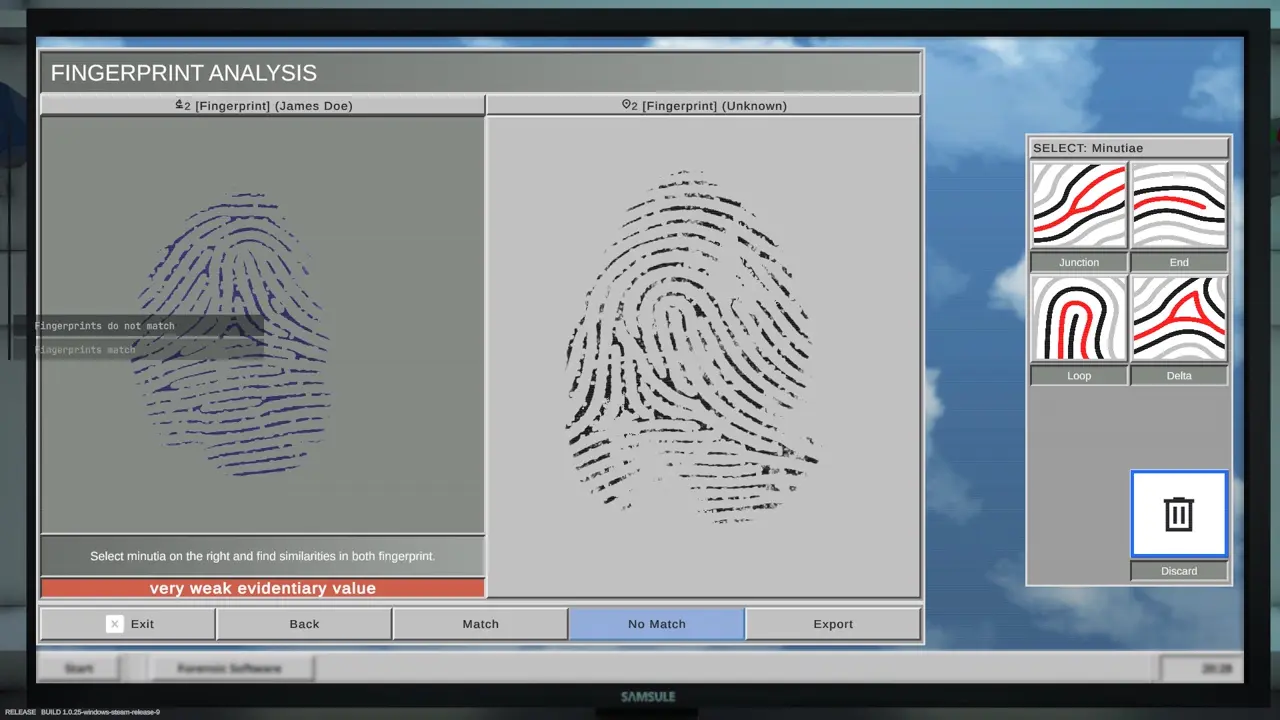
Task: Click the X icon on Exit button
Action: [x=114, y=624]
